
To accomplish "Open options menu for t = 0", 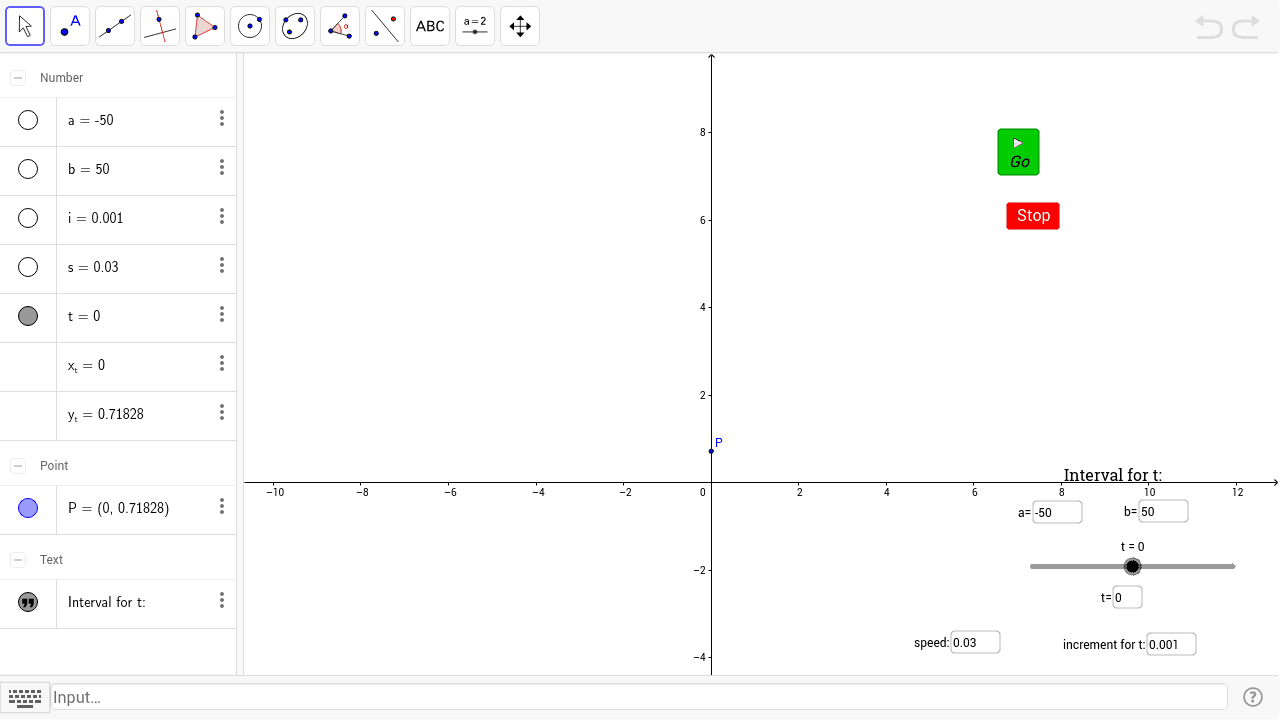I will click(x=222, y=315).
